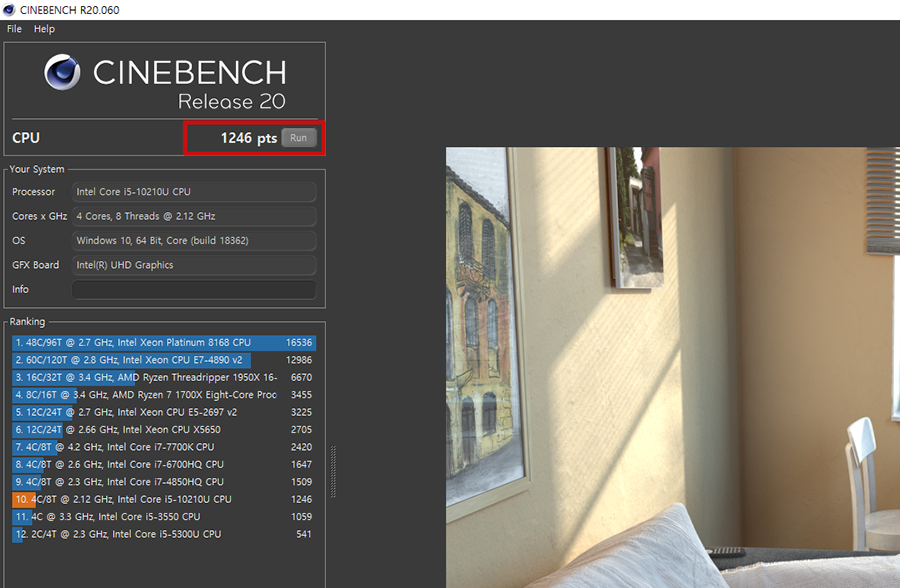900x588 pixels.
Task: Focus the empty Info input field
Action: pyautogui.click(x=194, y=289)
